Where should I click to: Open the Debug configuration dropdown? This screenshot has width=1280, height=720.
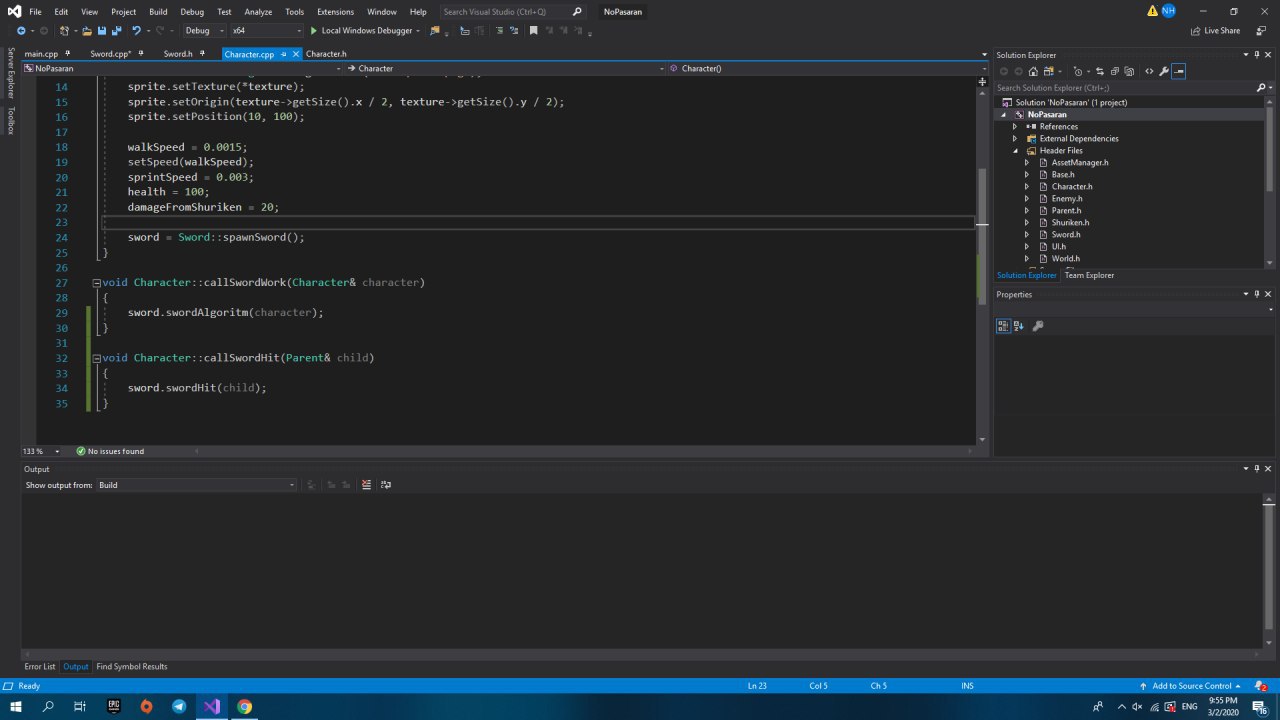click(204, 31)
